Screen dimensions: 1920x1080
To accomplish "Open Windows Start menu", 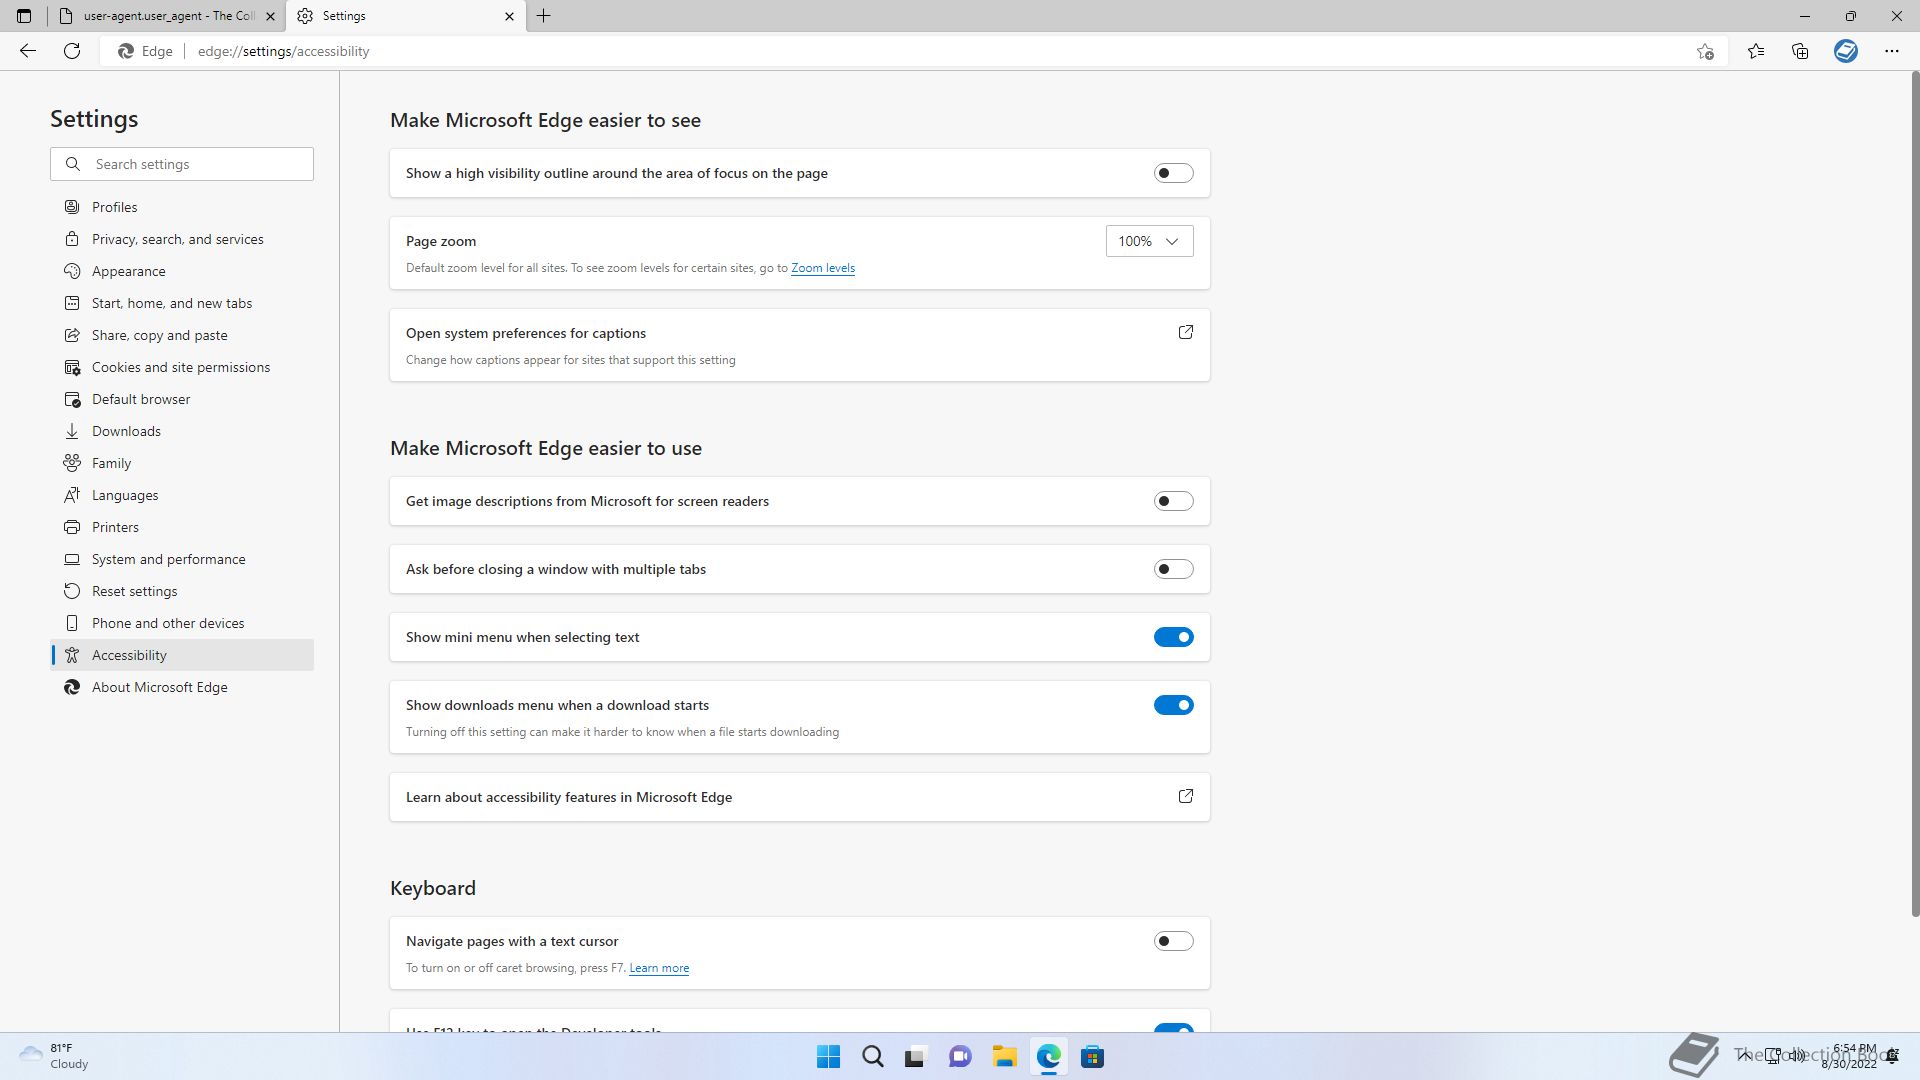I will tap(828, 1057).
